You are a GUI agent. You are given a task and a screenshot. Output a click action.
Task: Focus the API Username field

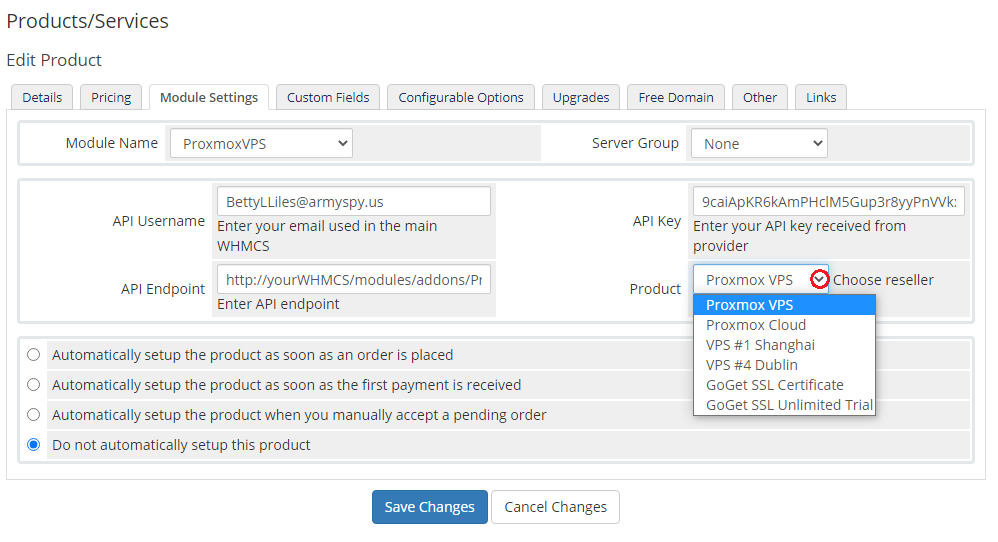point(354,202)
